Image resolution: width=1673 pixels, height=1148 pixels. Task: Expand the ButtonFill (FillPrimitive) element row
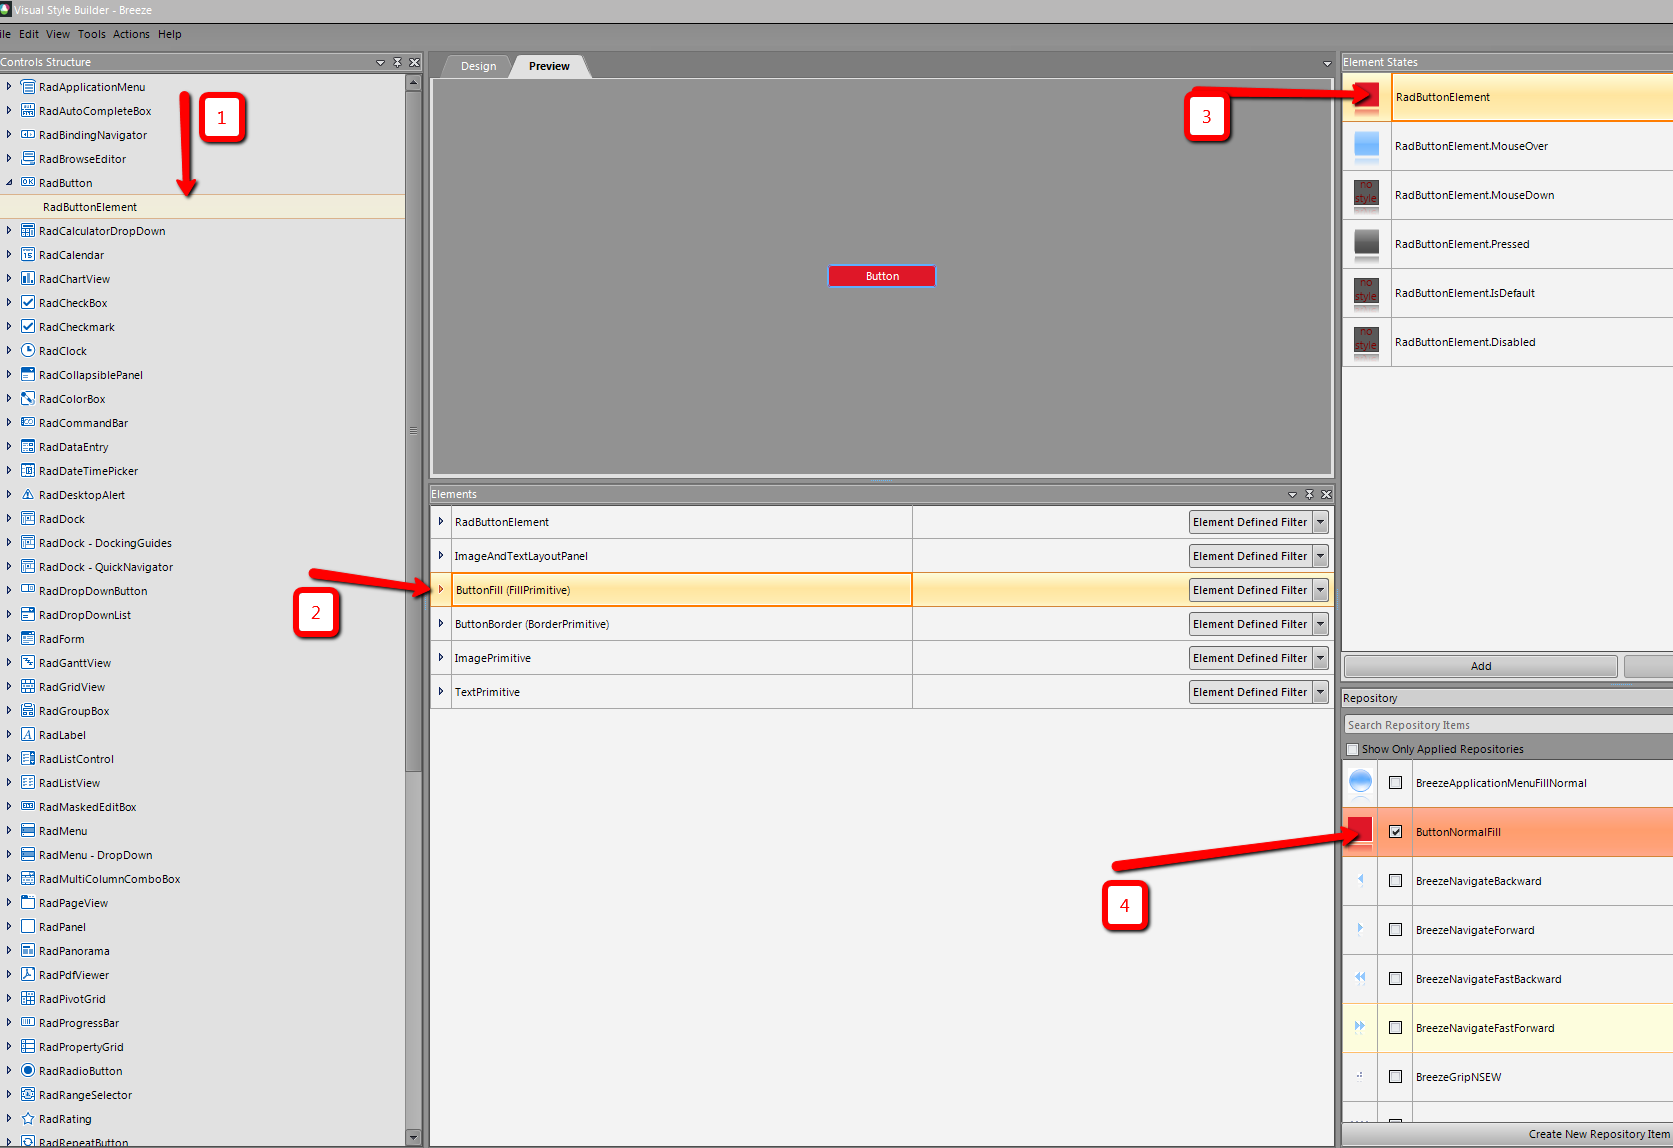click(441, 590)
